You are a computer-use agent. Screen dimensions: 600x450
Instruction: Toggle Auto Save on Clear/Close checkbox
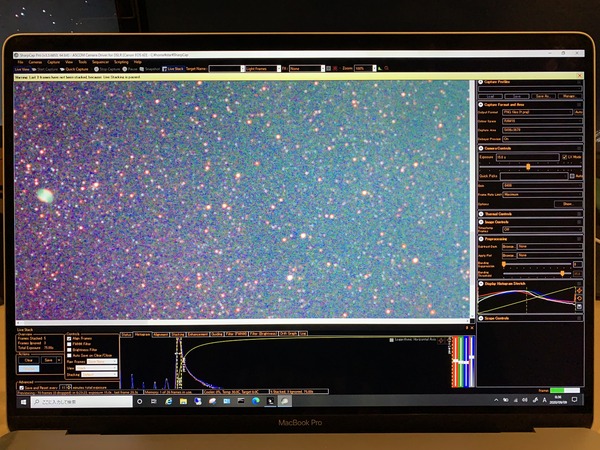click(69, 355)
